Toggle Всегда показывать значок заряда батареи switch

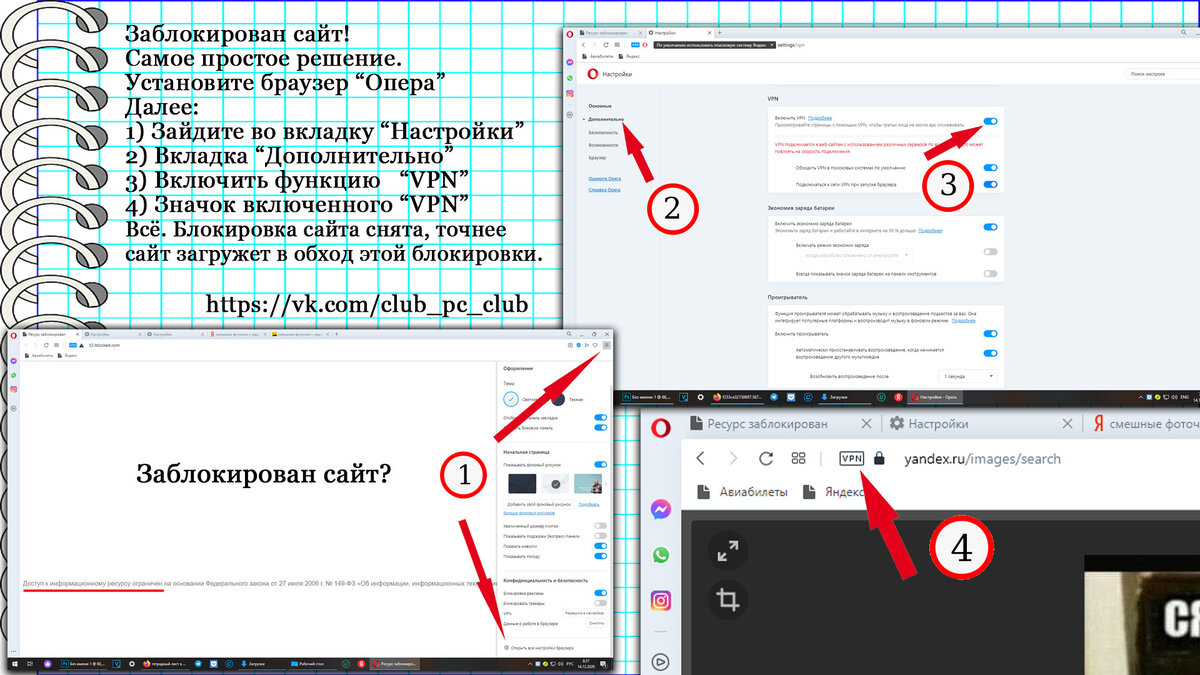point(990,273)
